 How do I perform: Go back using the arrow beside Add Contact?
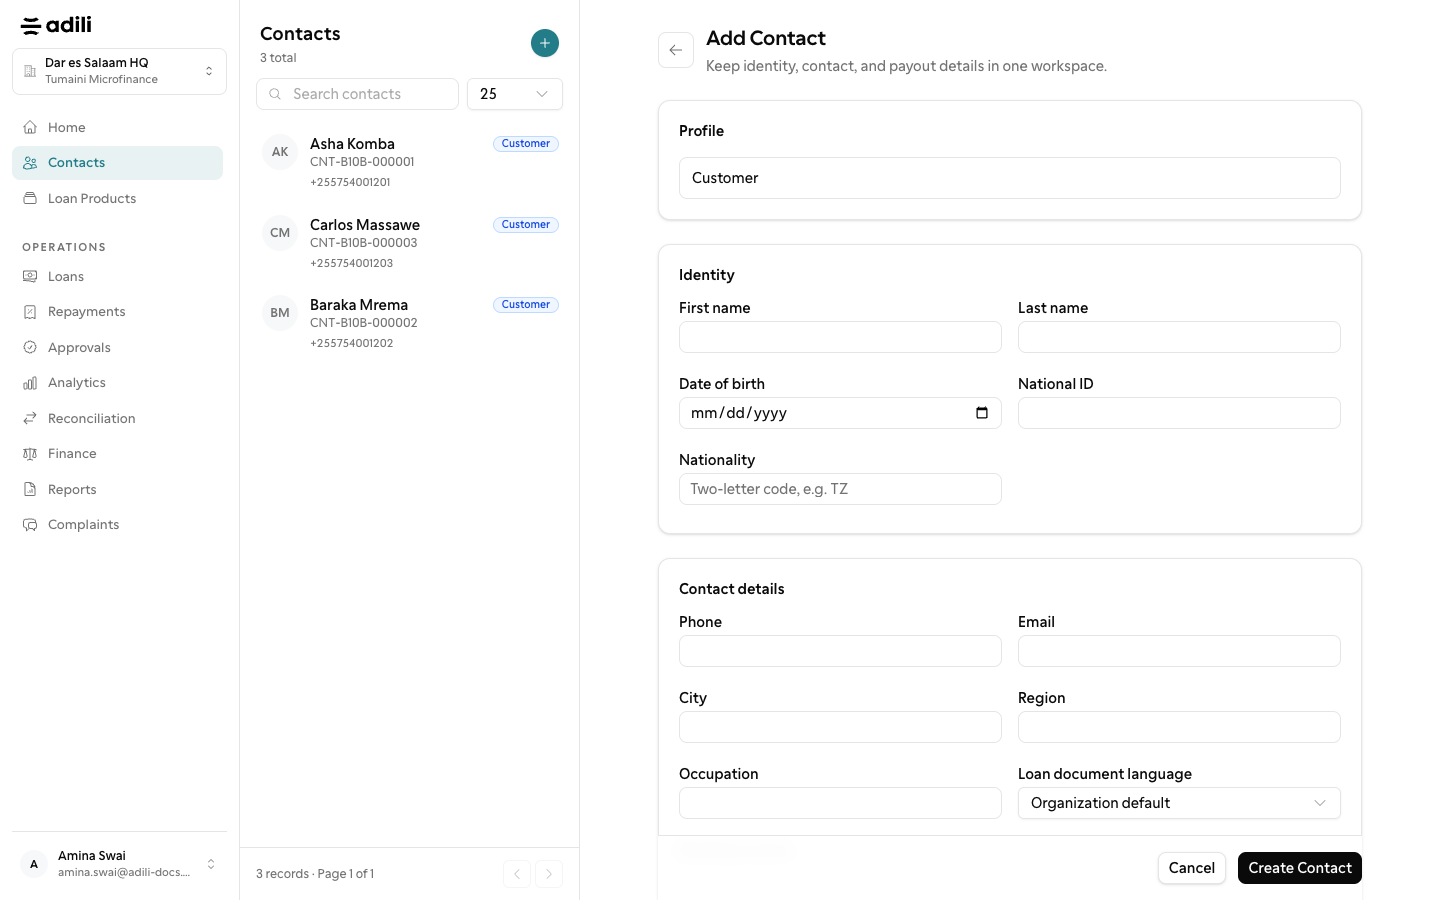point(676,50)
